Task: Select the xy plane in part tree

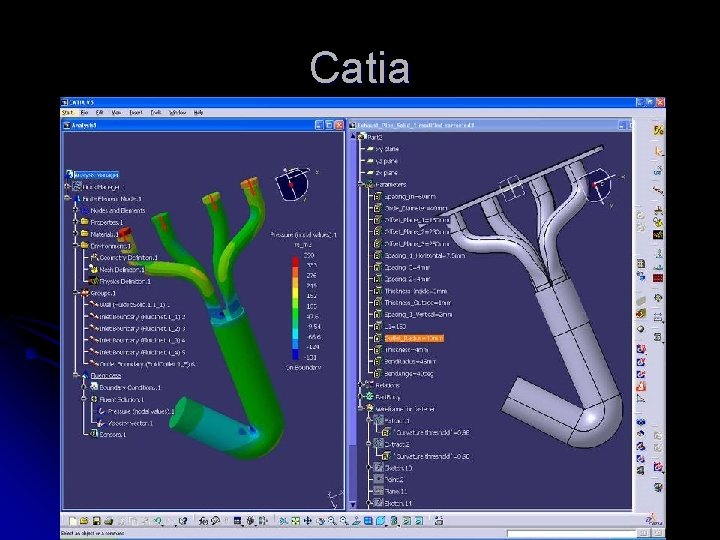Action: 387,149
